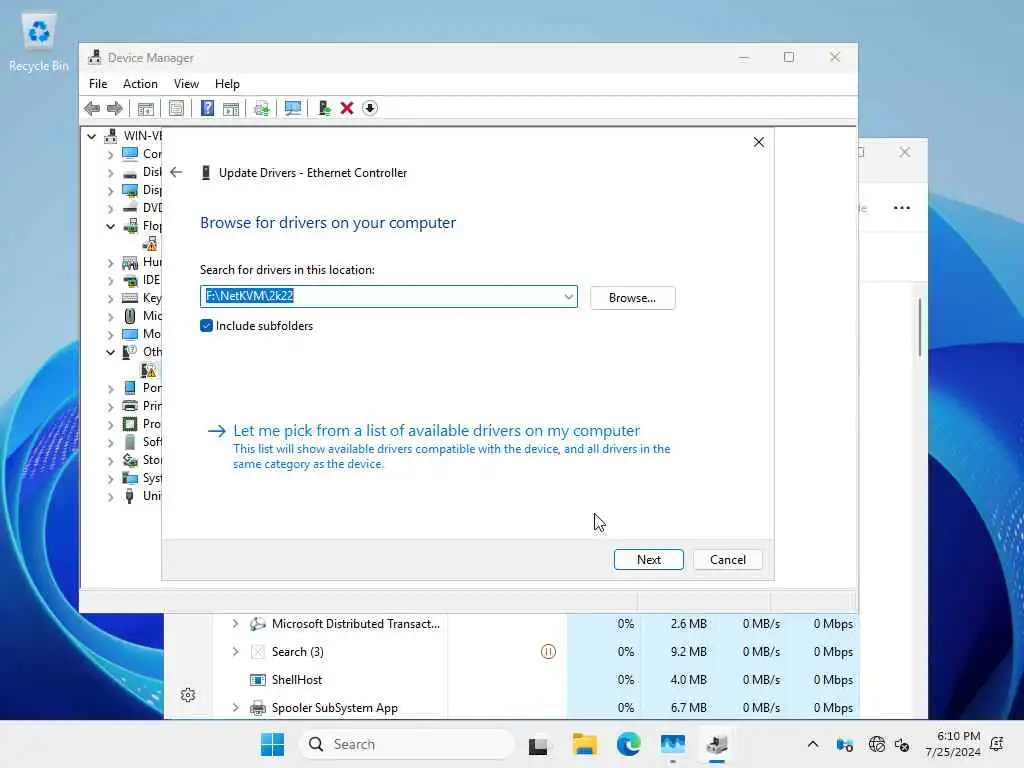Viewport: 1024px width, 768px height.
Task: Click the Processors category icon
Action: tap(130, 424)
